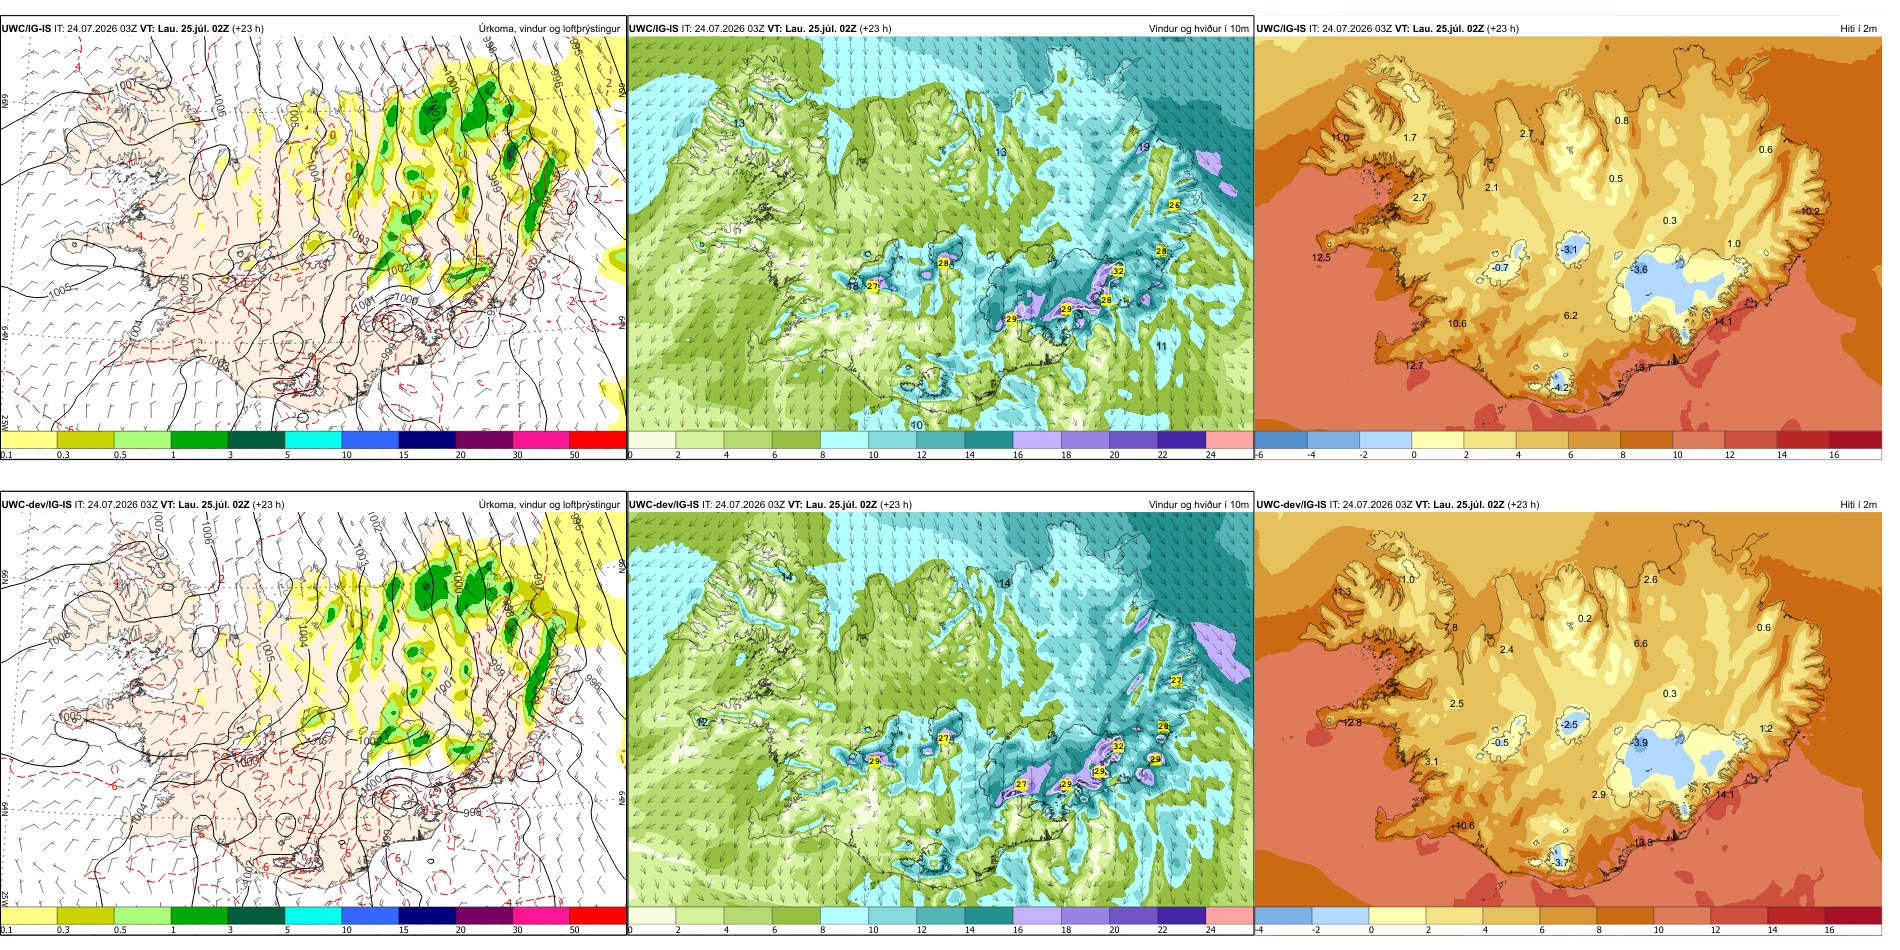This screenshot has height=950, width=1900.
Task: Click the 11.3 value on bottom temperature map
Action: click(x=1342, y=592)
